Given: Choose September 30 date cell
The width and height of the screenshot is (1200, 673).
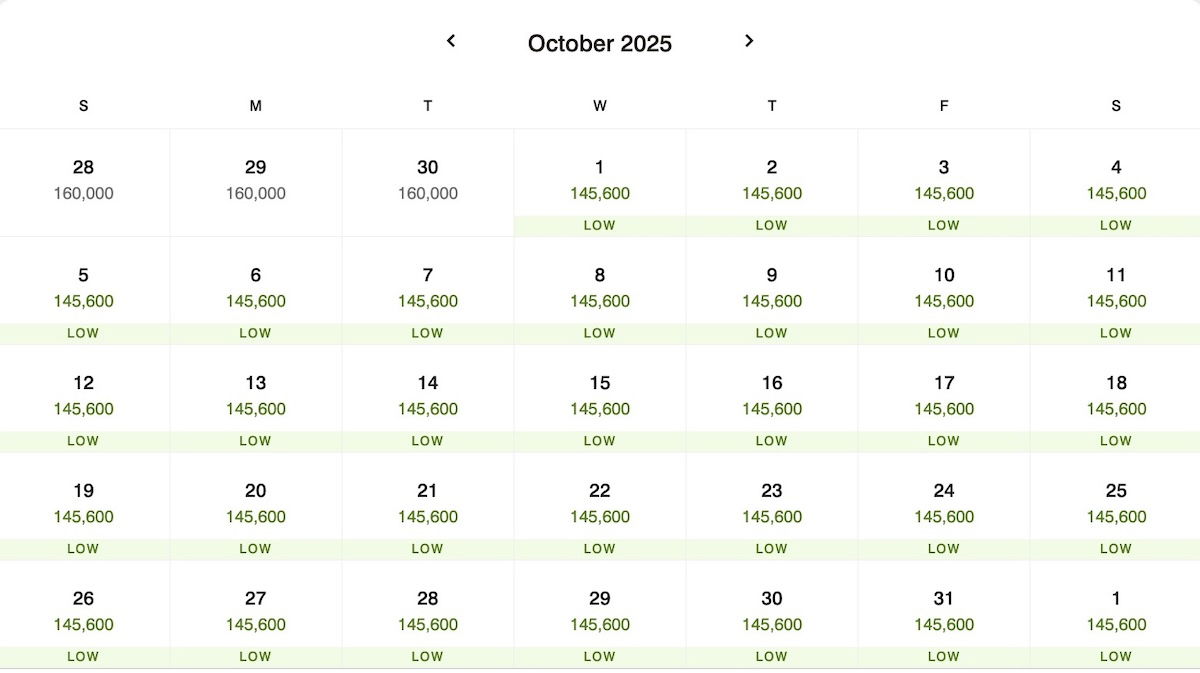Looking at the screenshot, I should point(428,183).
